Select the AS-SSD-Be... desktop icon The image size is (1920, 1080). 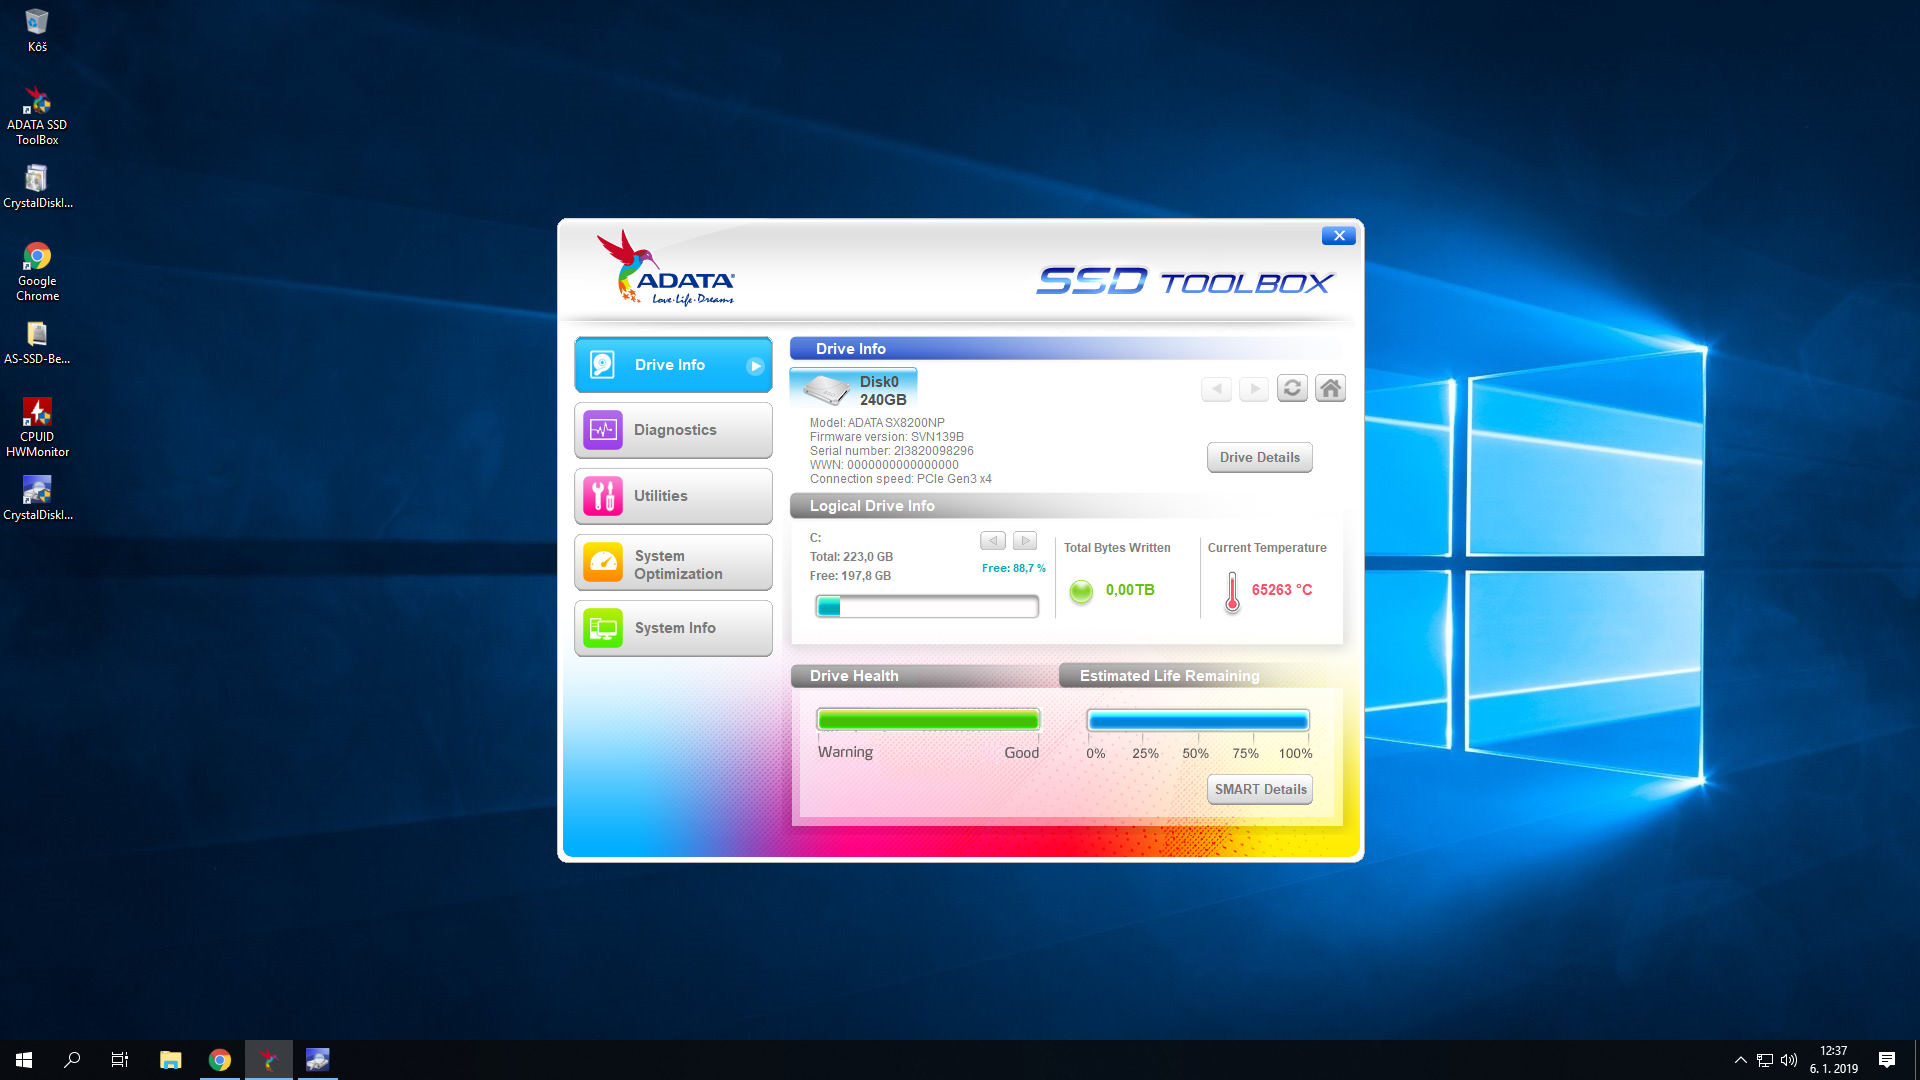point(37,343)
